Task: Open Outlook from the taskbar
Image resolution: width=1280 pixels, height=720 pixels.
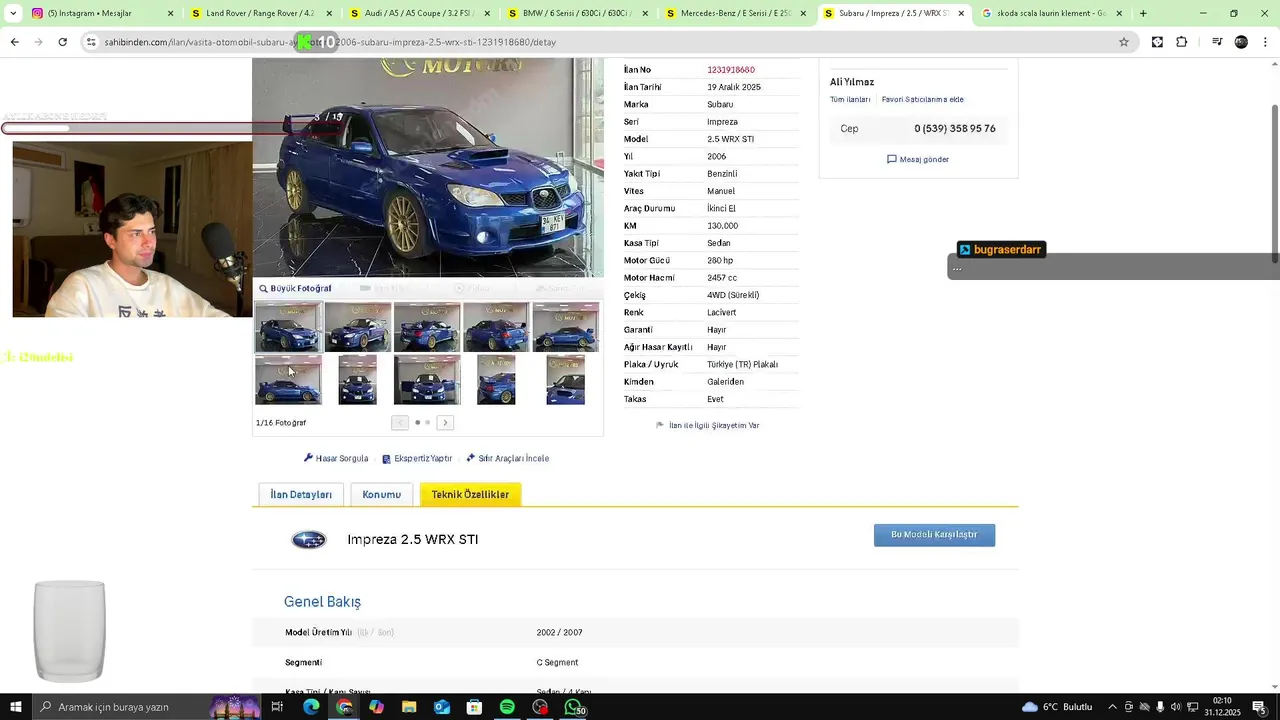Action: (x=442, y=707)
